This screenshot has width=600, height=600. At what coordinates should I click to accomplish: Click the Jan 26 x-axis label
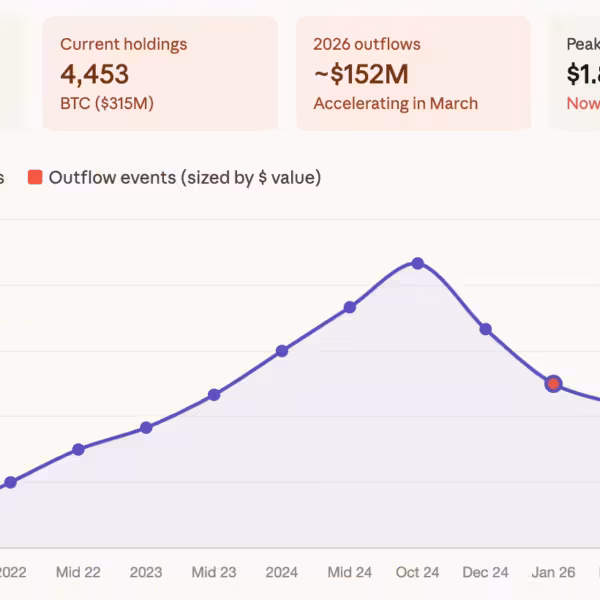(553, 572)
